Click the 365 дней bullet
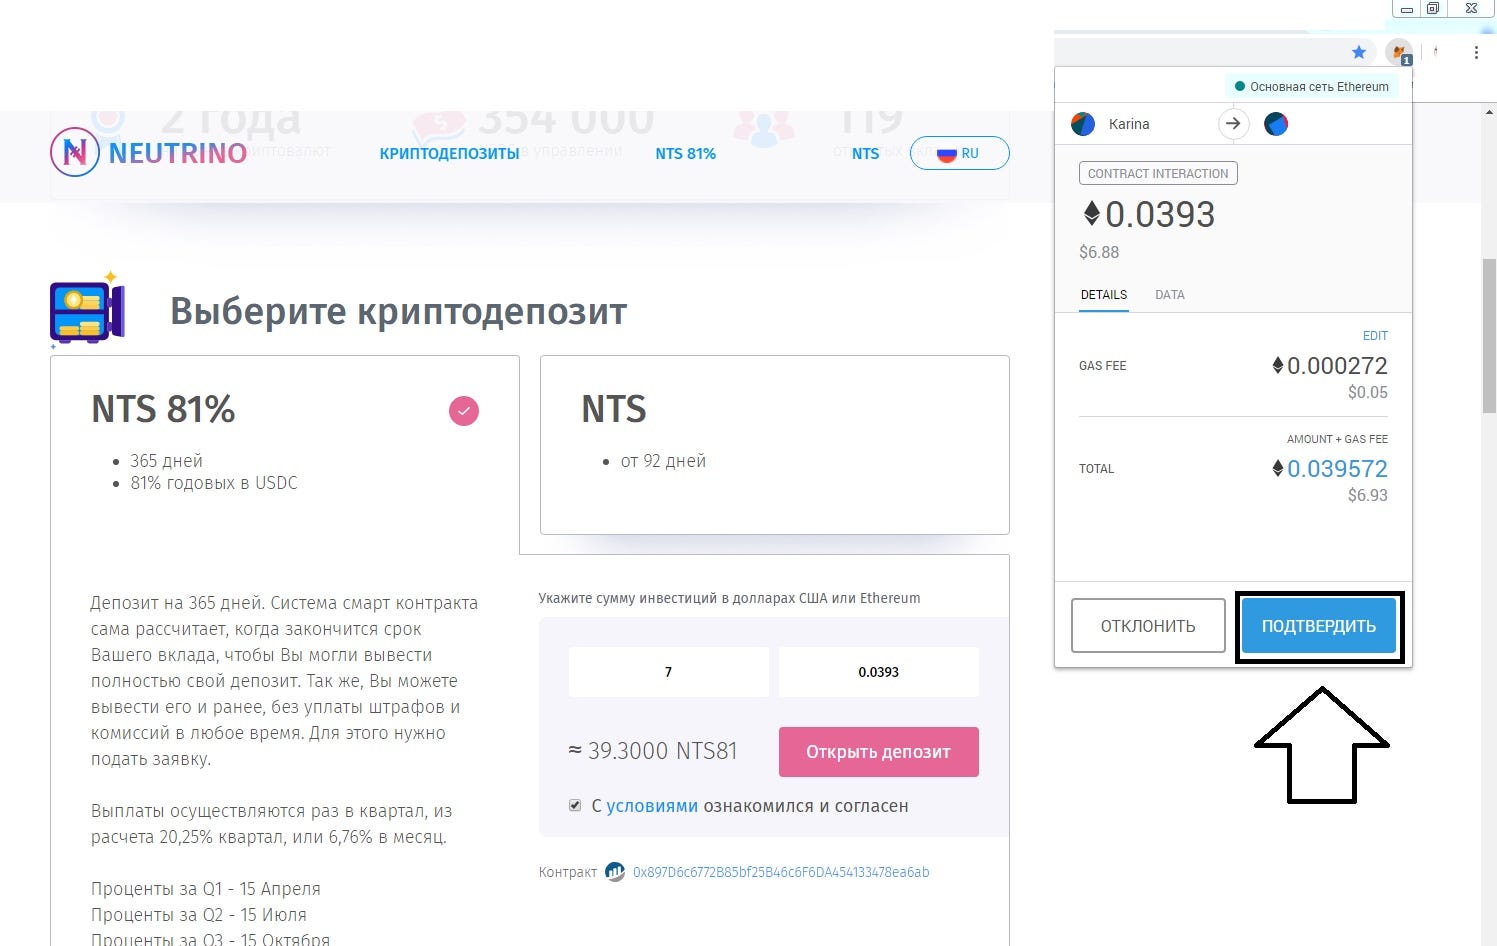 point(166,461)
